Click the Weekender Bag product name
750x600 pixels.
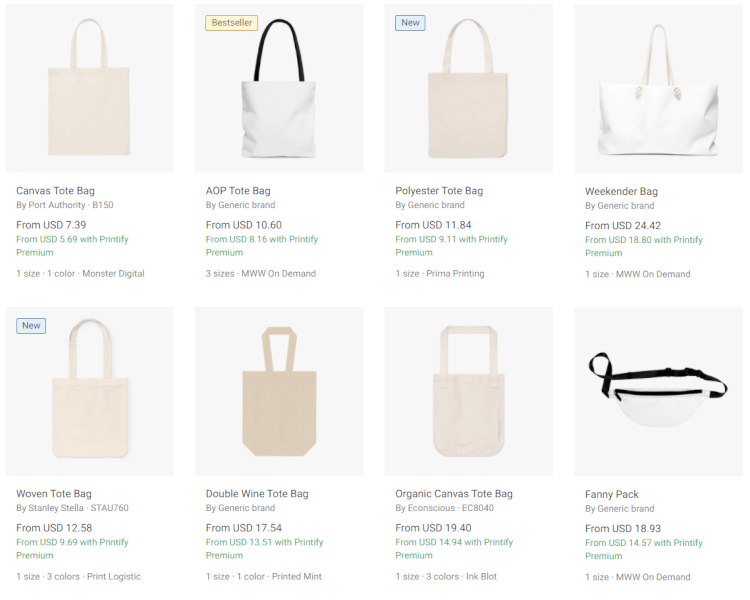(621, 192)
